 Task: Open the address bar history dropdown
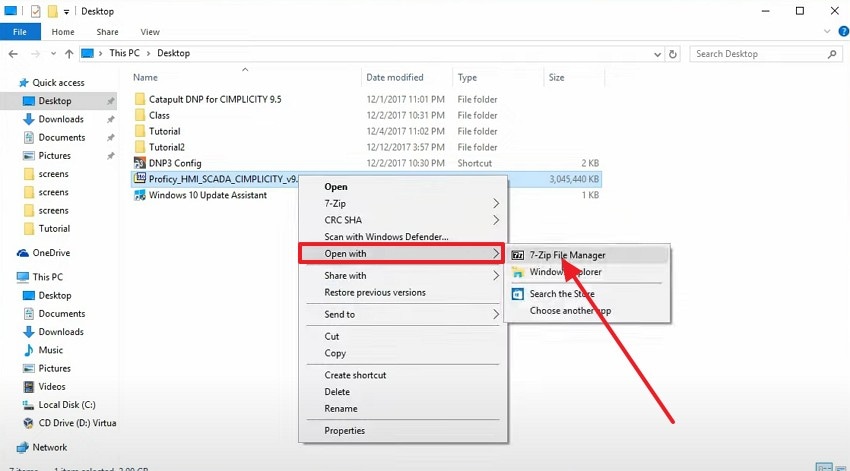657,54
